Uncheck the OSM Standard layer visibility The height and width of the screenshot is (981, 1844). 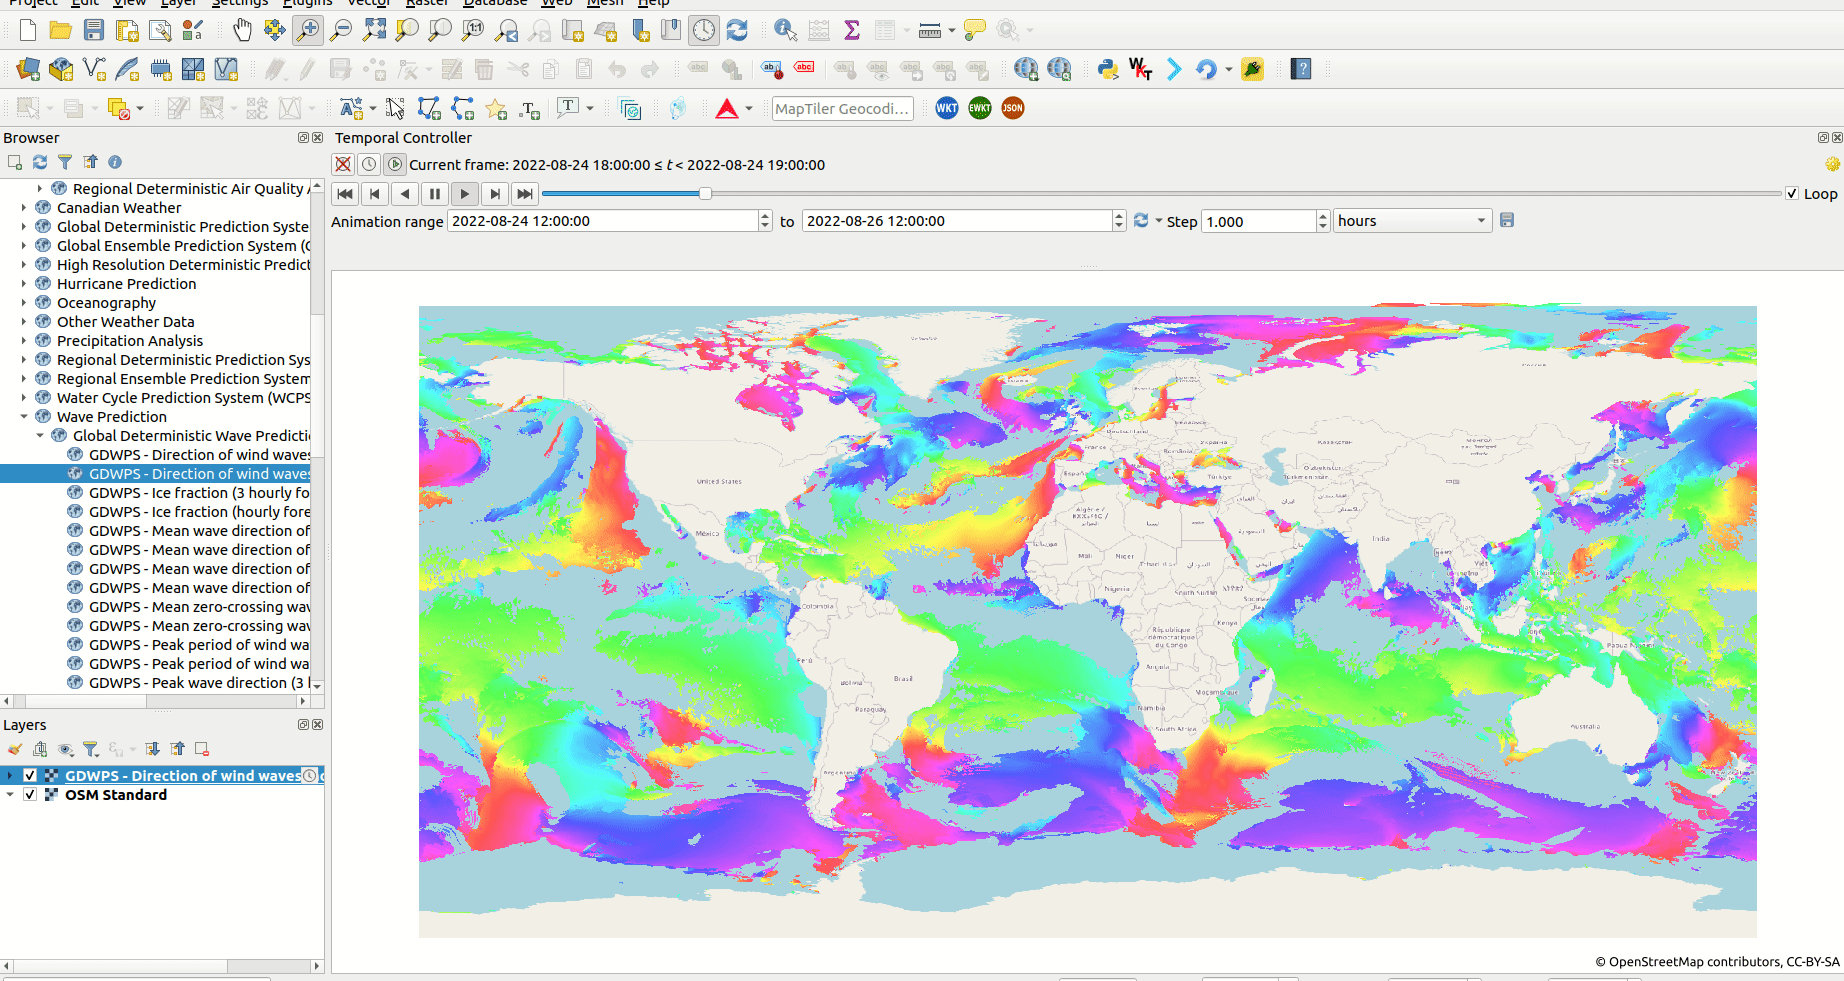(x=30, y=795)
